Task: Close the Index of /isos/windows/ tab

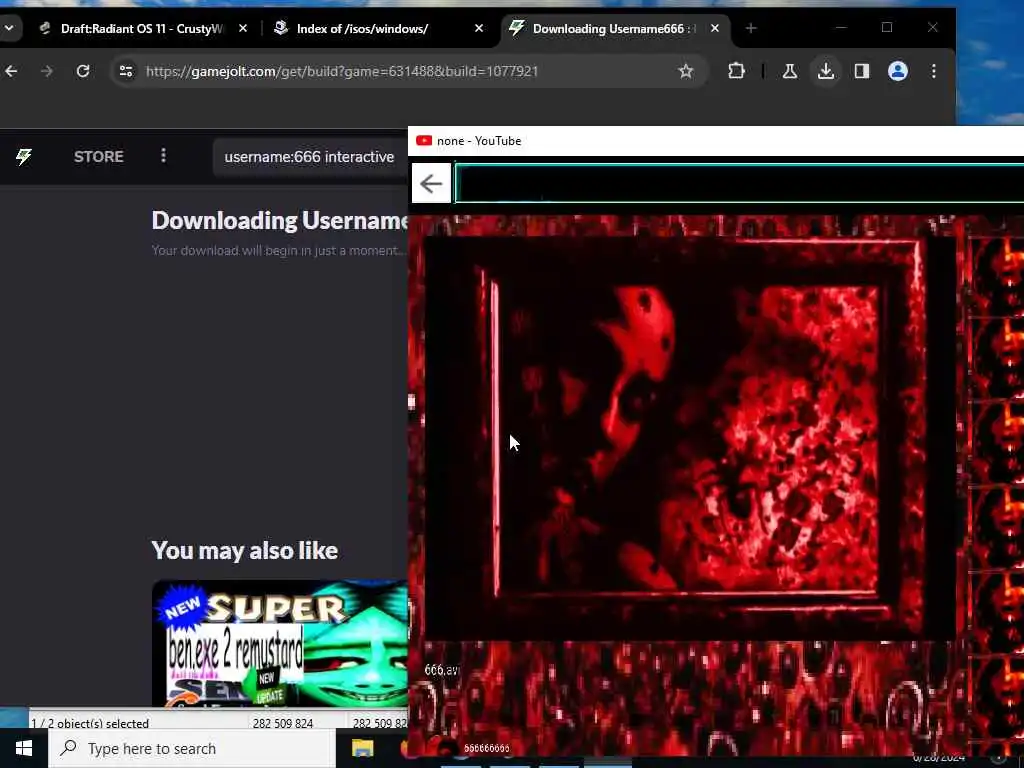Action: click(479, 29)
